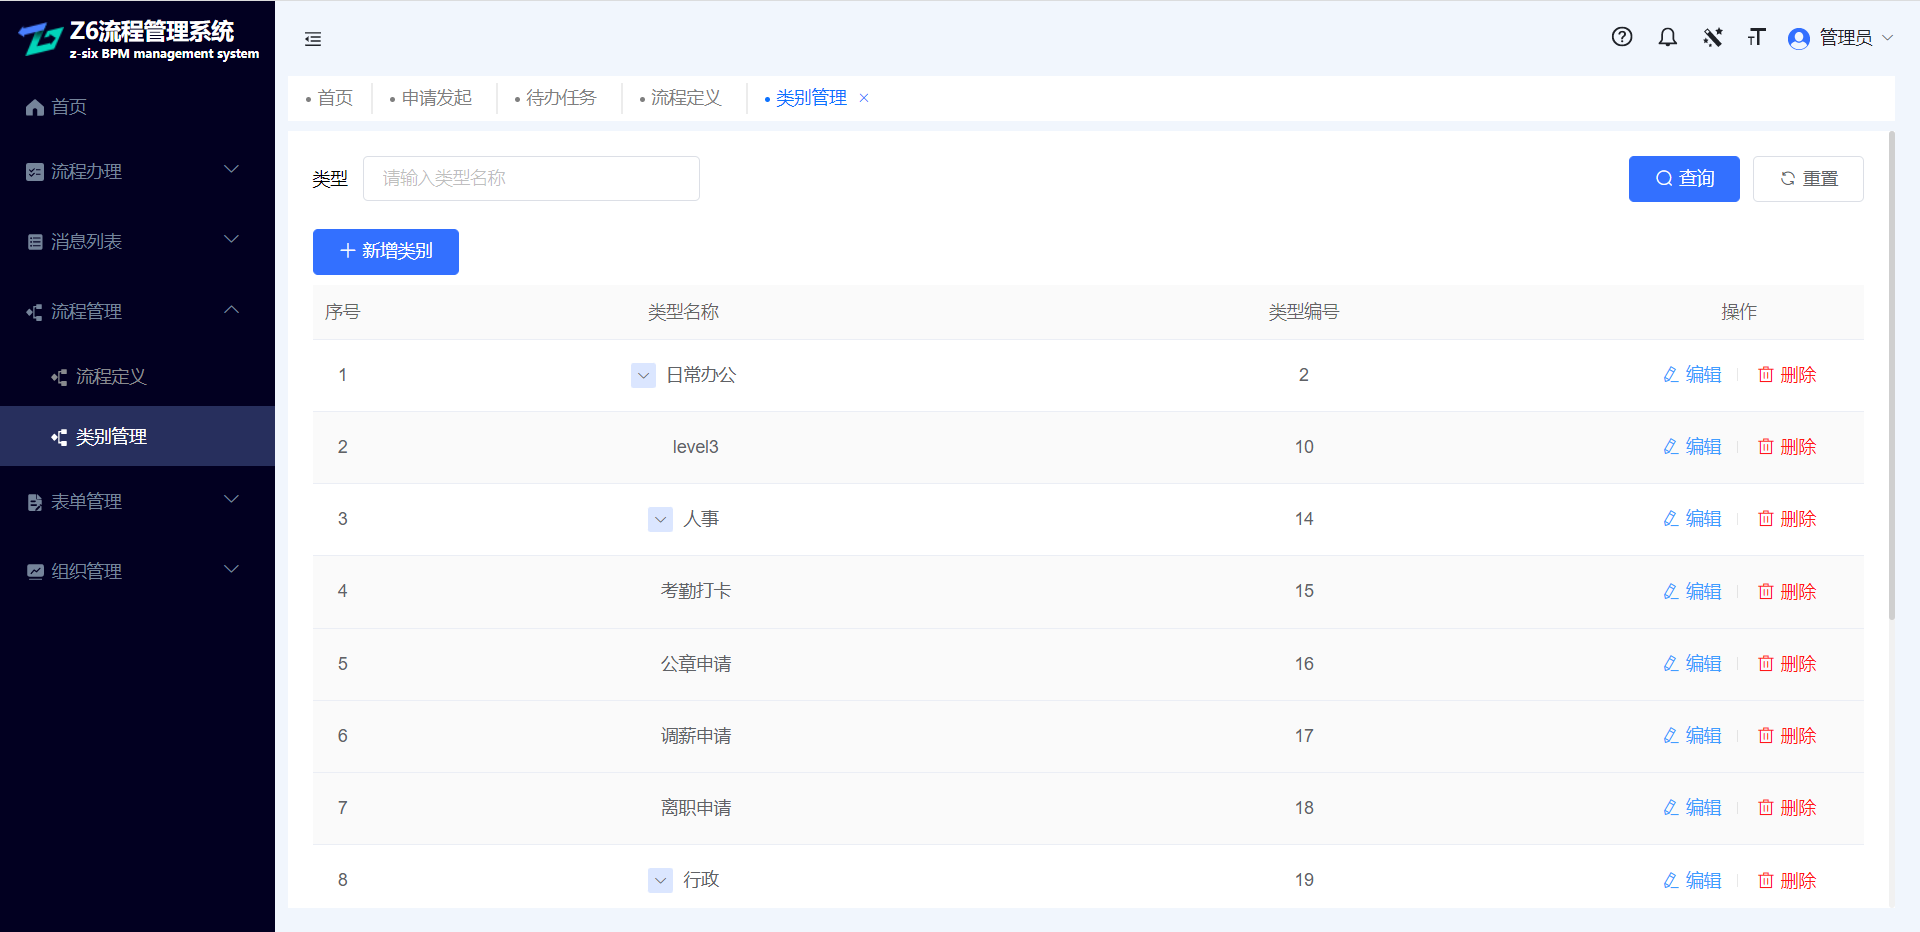Open the 管理员 user dropdown
1920x932 pixels.
pyautogui.click(x=1841, y=38)
